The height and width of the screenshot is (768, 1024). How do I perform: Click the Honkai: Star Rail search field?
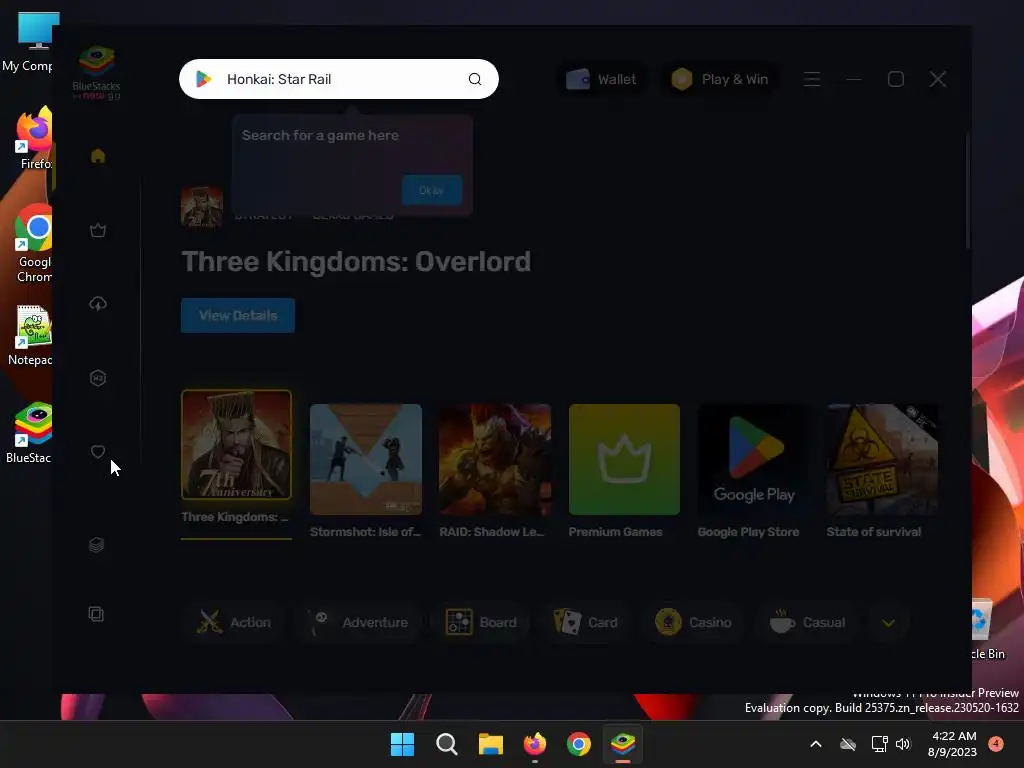click(x=339, y=79)
